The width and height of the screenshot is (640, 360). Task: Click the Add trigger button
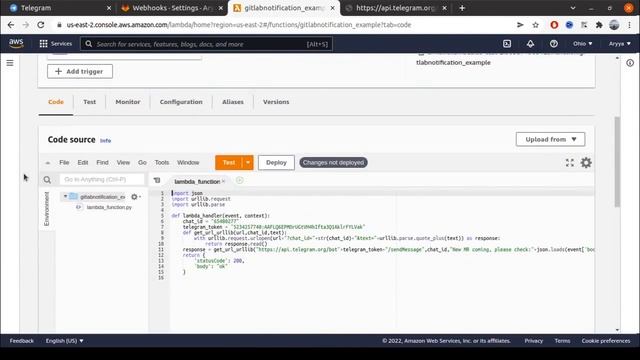coord(80,71)
